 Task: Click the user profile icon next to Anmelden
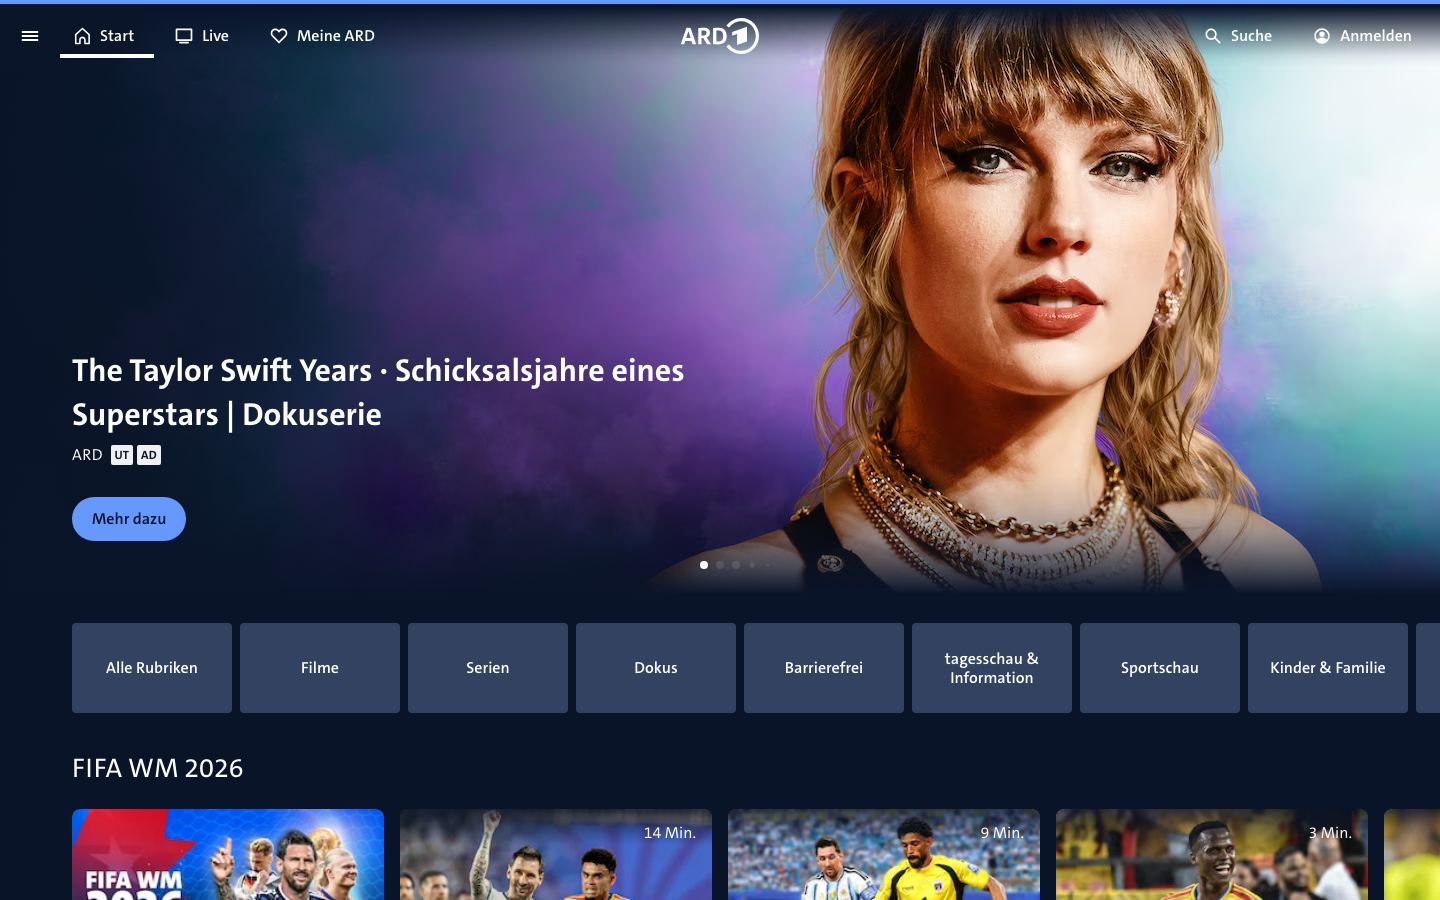coord(1322,36)
